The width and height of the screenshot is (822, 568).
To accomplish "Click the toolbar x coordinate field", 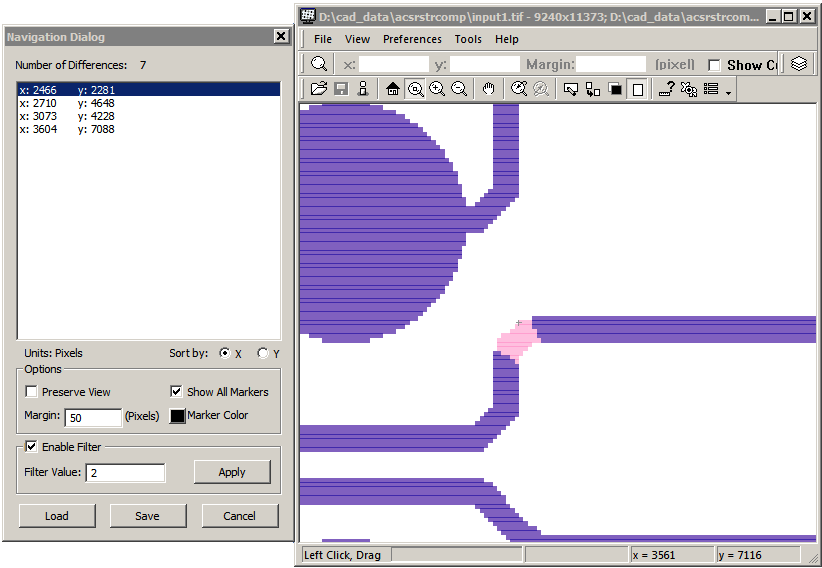I will click(x=394, y=65).
